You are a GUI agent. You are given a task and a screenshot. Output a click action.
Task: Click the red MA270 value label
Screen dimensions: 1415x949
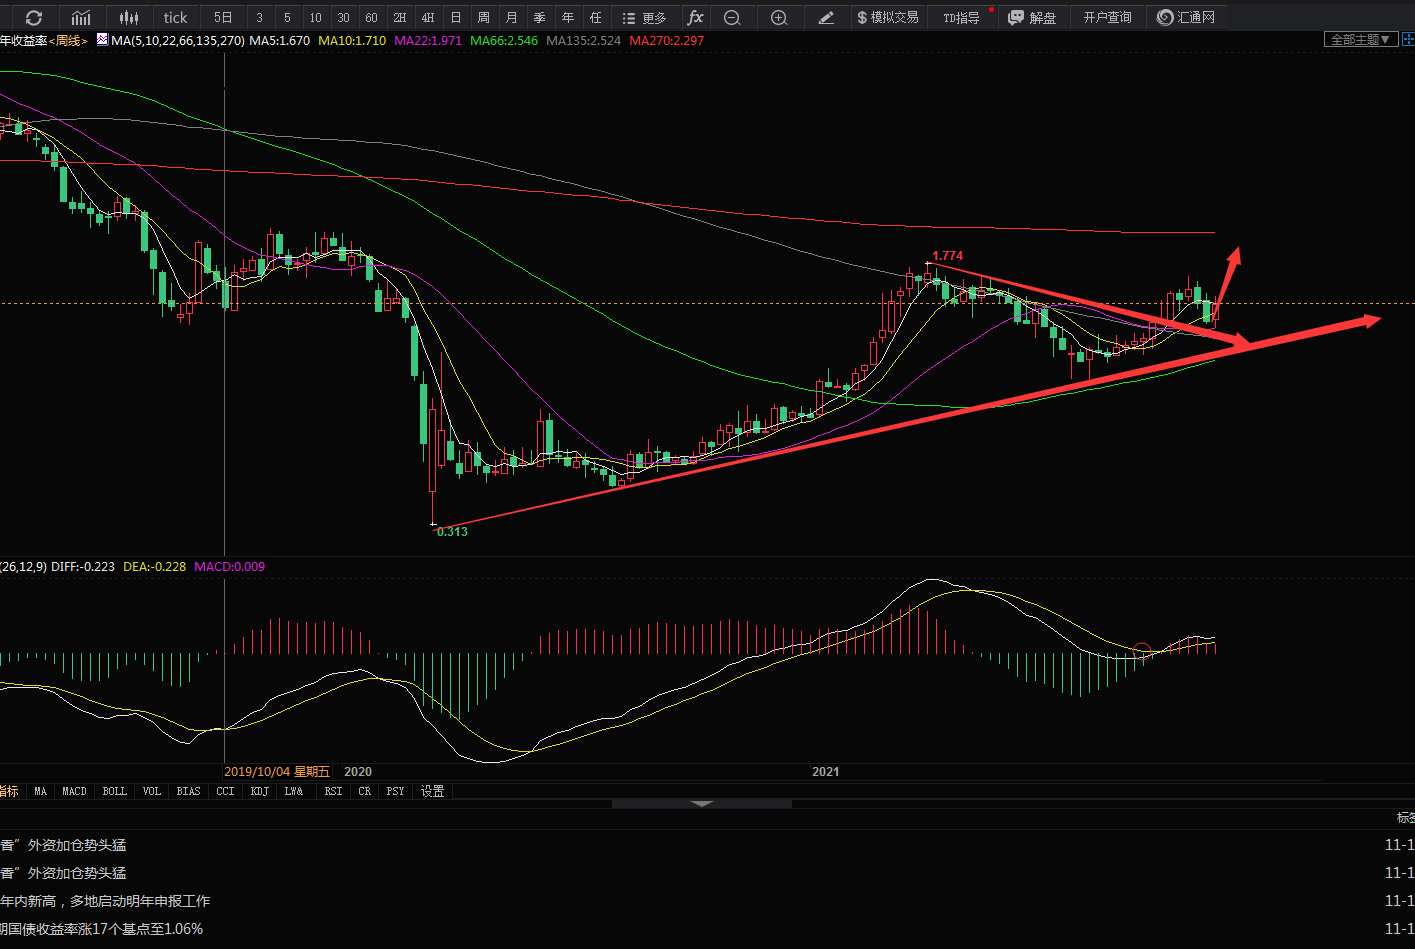tap(666, 41)
